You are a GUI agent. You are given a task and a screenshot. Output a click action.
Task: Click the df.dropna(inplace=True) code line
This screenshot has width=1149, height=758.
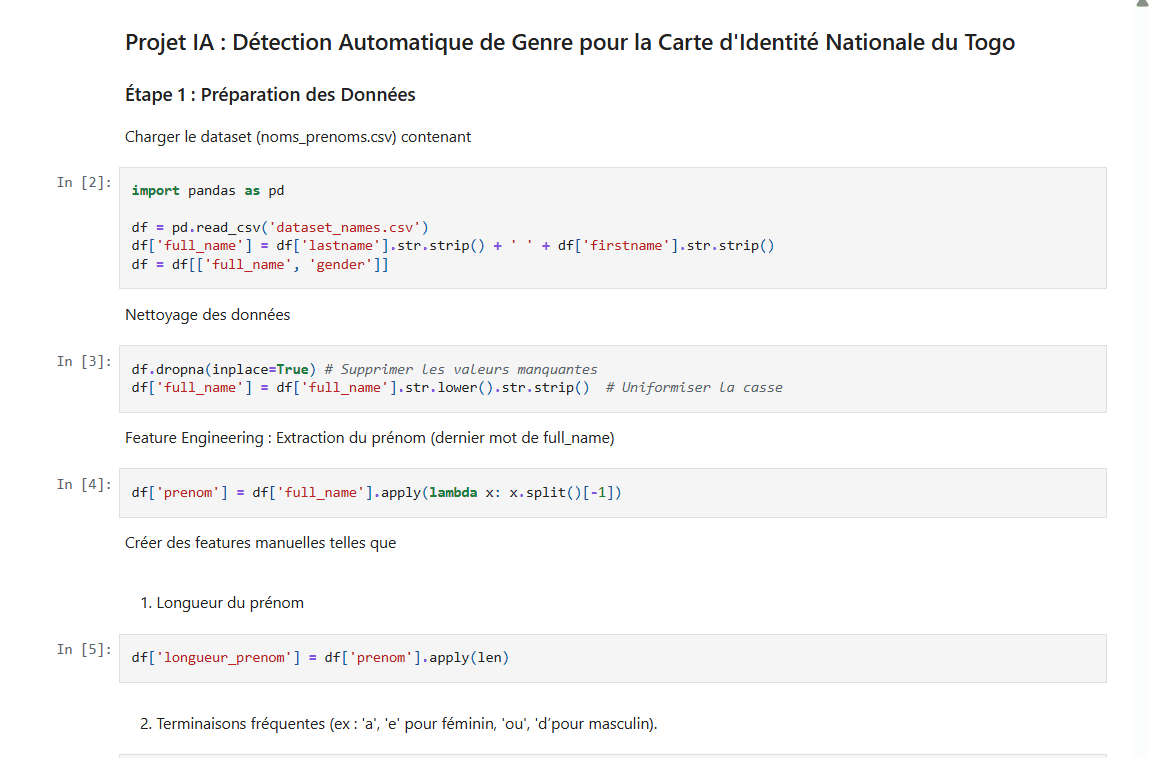click(x=364, y=369)
